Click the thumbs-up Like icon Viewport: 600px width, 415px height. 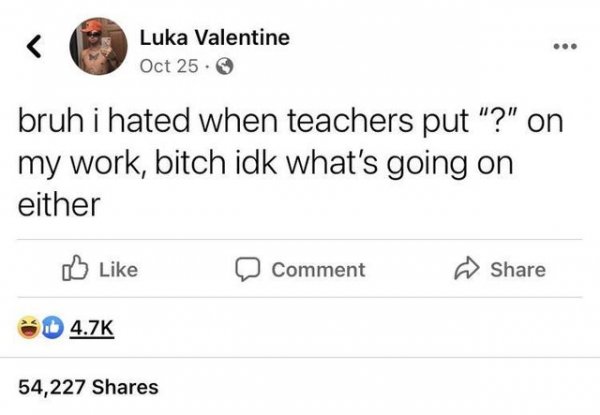pos(75,268)
